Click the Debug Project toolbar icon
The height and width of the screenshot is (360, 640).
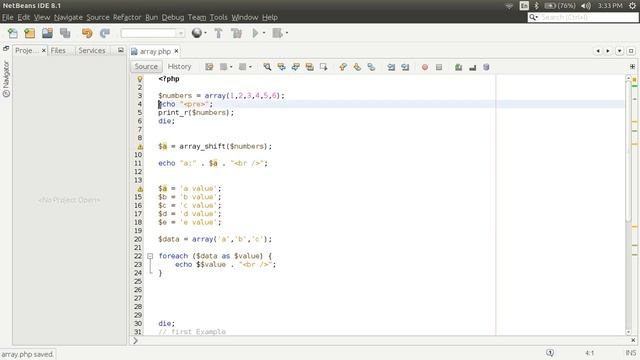[x=278, y=33]
